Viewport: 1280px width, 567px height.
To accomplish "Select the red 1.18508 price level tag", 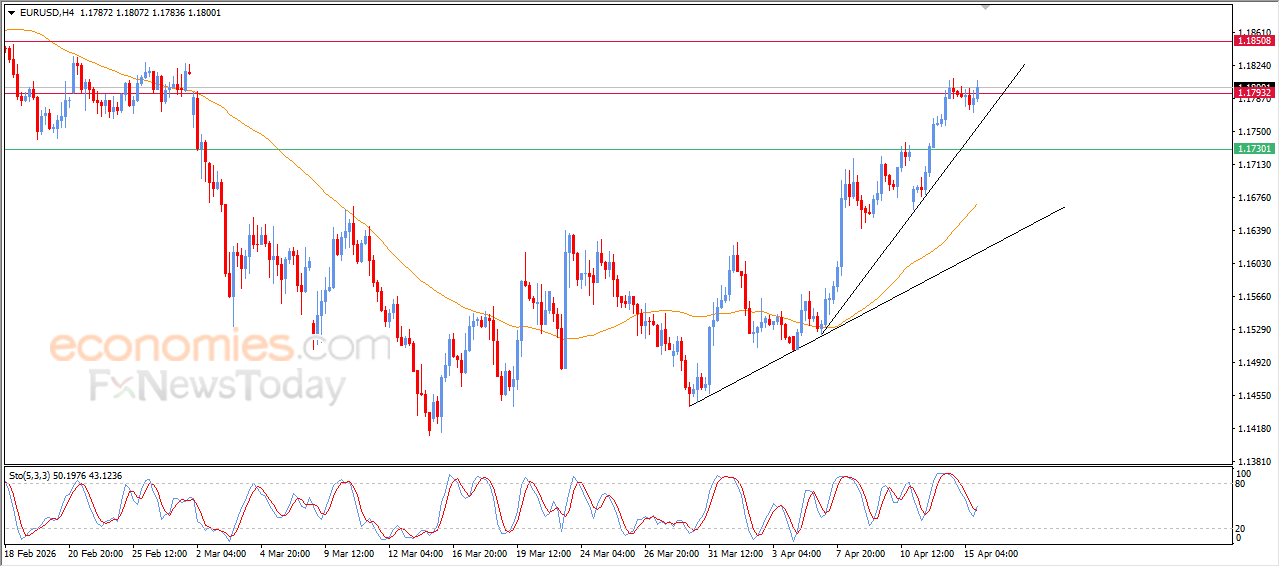I will [x=1254, y=41].
